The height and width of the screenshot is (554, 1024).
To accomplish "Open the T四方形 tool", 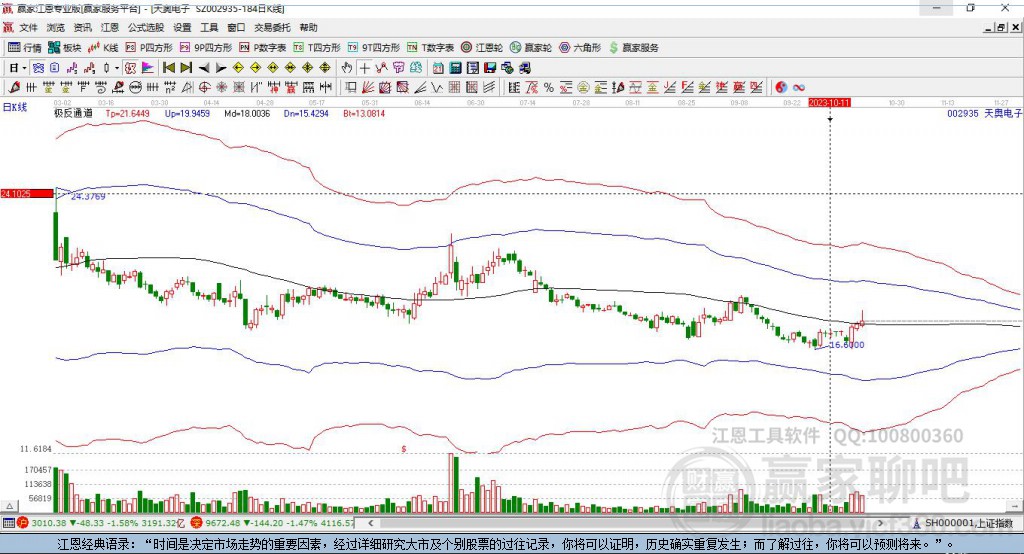I will pyautogui.click(x=317, y=48).
